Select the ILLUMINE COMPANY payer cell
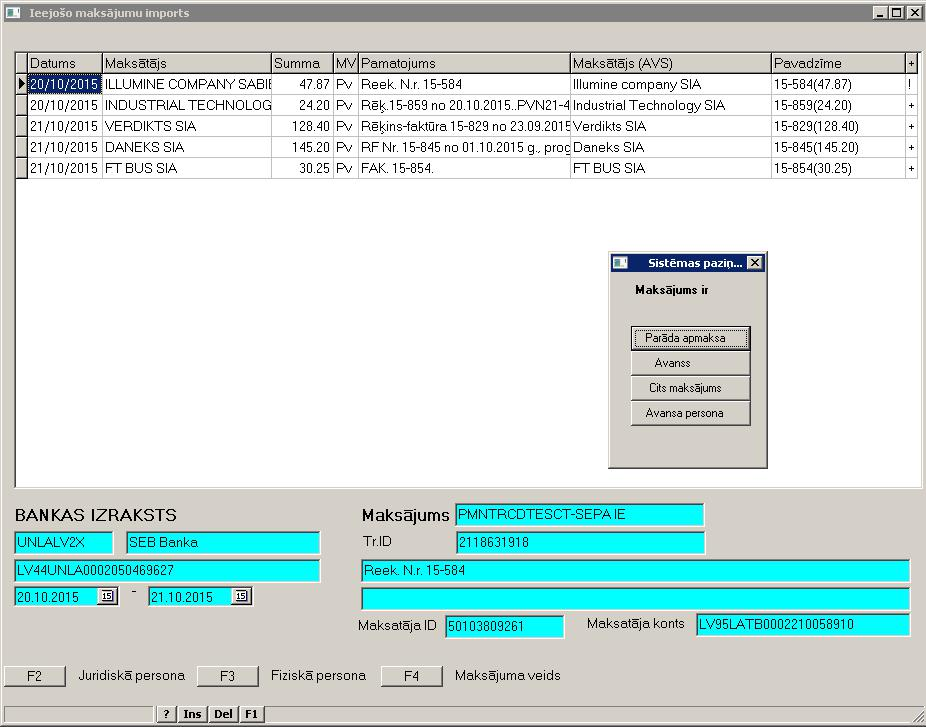The height and width of the screenshot is (727, 926). [187, 84]
